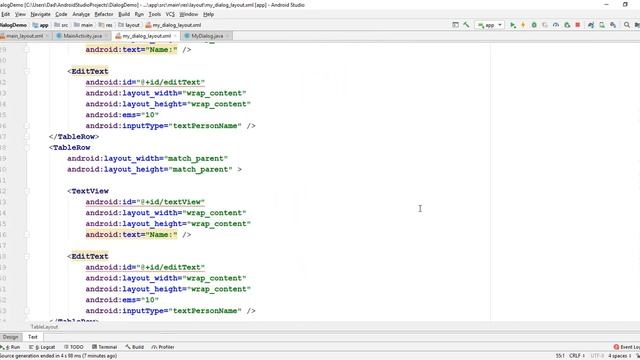
Task: Click Apply Changes lightning bolt icon
Action: [x=523, y=25]
